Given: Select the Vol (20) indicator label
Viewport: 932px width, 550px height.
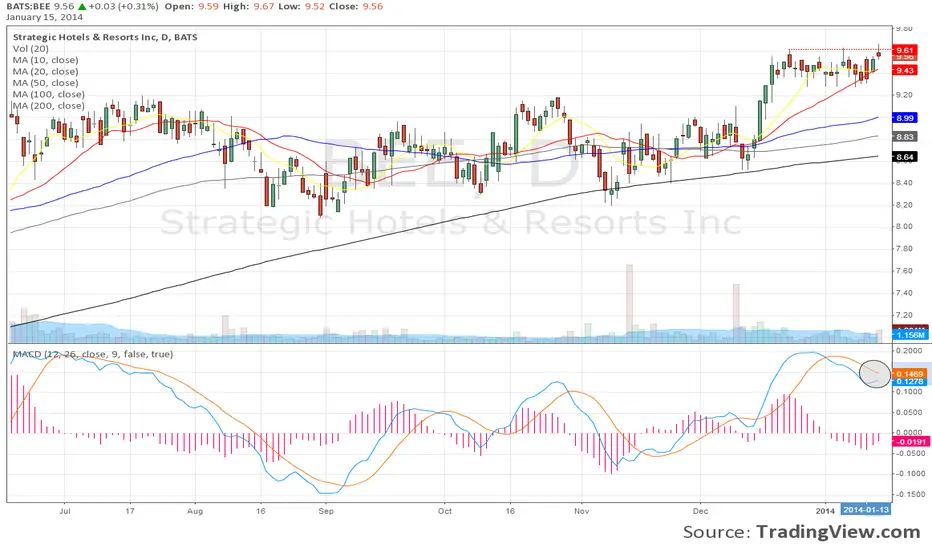Looking at the screenshot, I should pyautogui.click(x=31, y=49).
